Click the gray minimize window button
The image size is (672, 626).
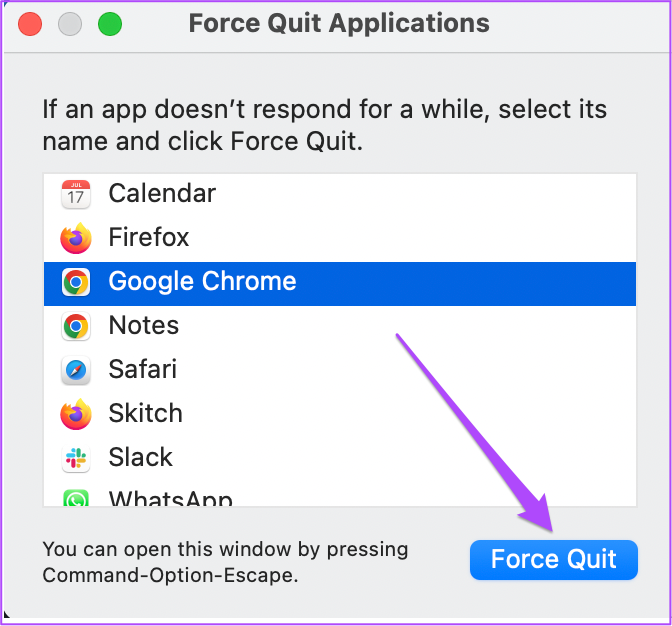[x=70, y=24]
